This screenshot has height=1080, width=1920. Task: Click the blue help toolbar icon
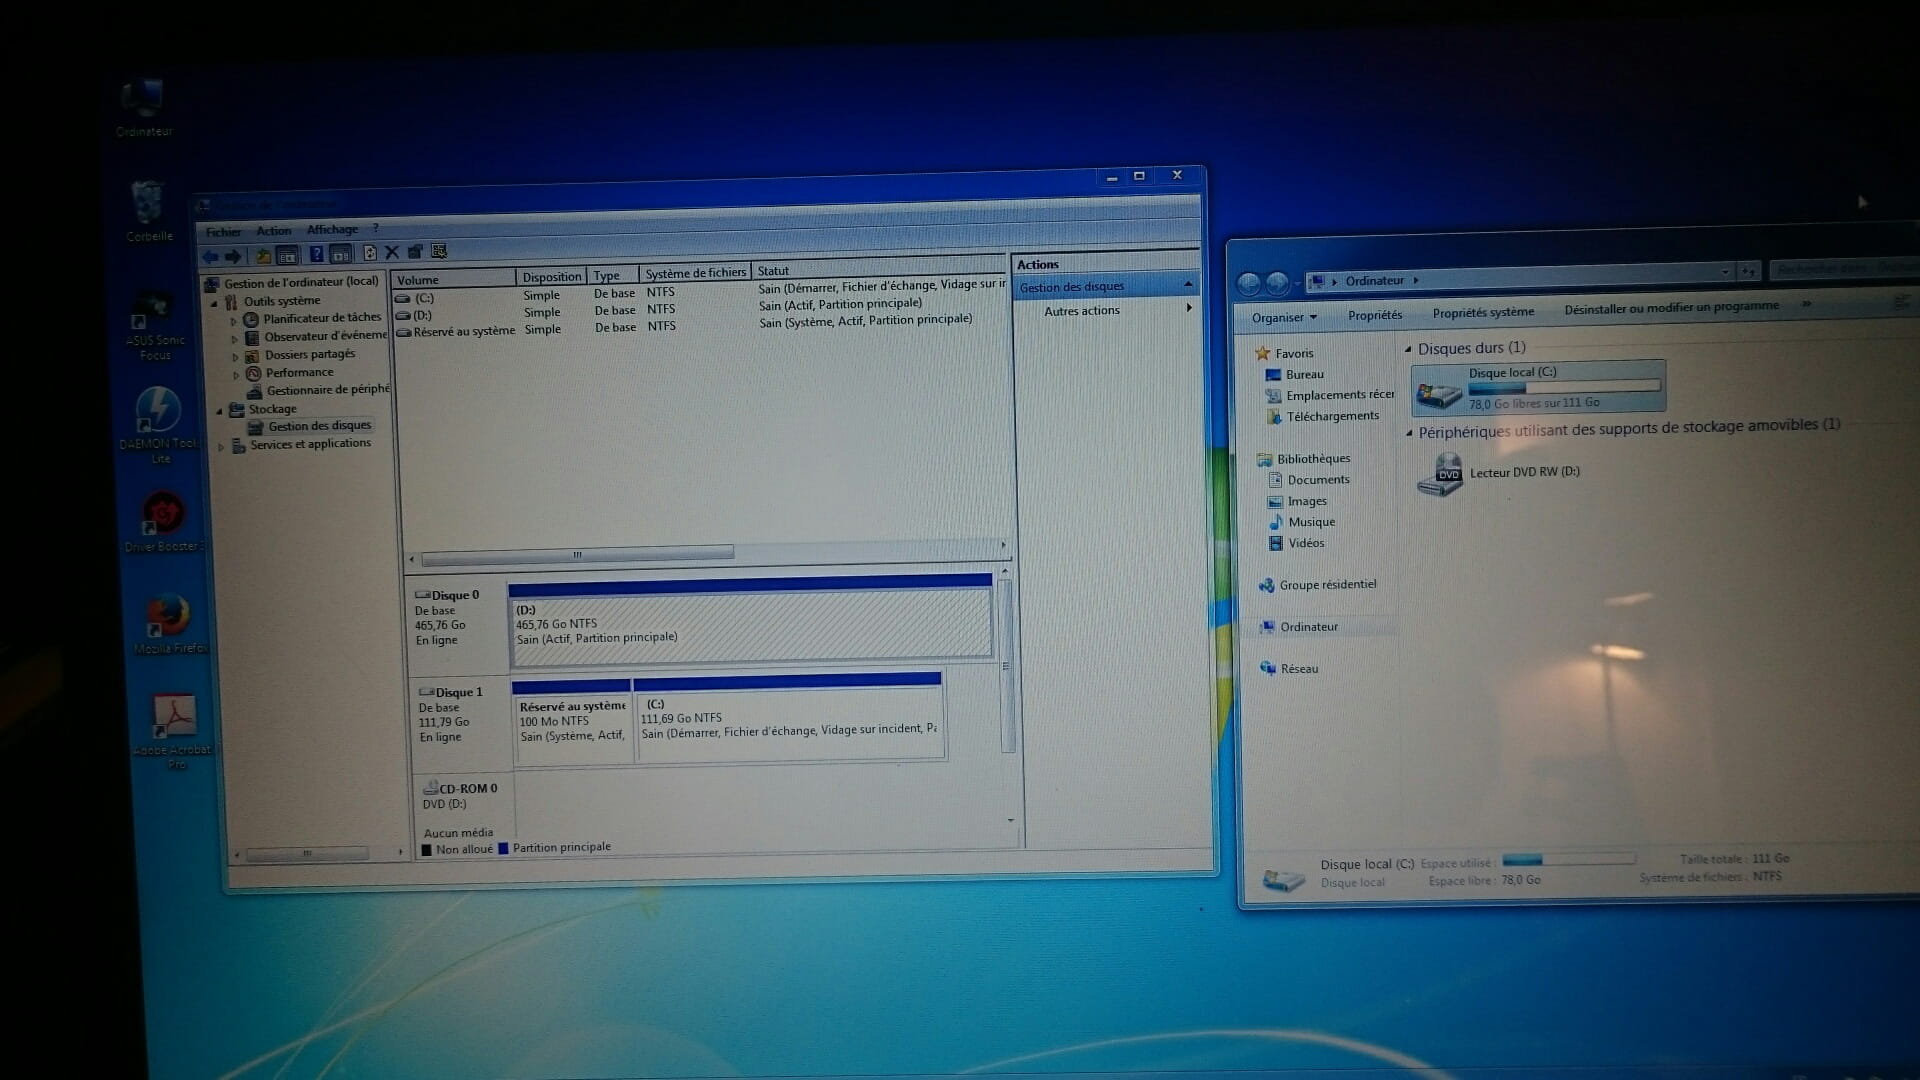coord(316,255)
